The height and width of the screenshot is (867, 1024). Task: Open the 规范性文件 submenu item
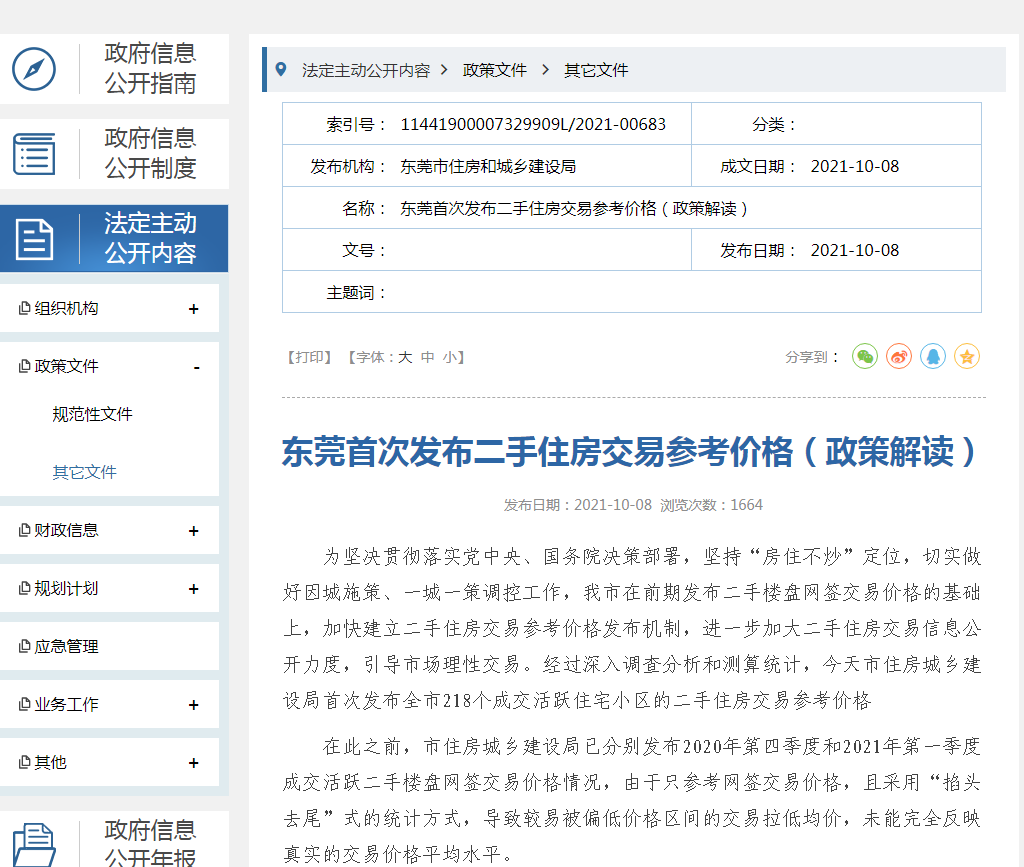[92, 414]
